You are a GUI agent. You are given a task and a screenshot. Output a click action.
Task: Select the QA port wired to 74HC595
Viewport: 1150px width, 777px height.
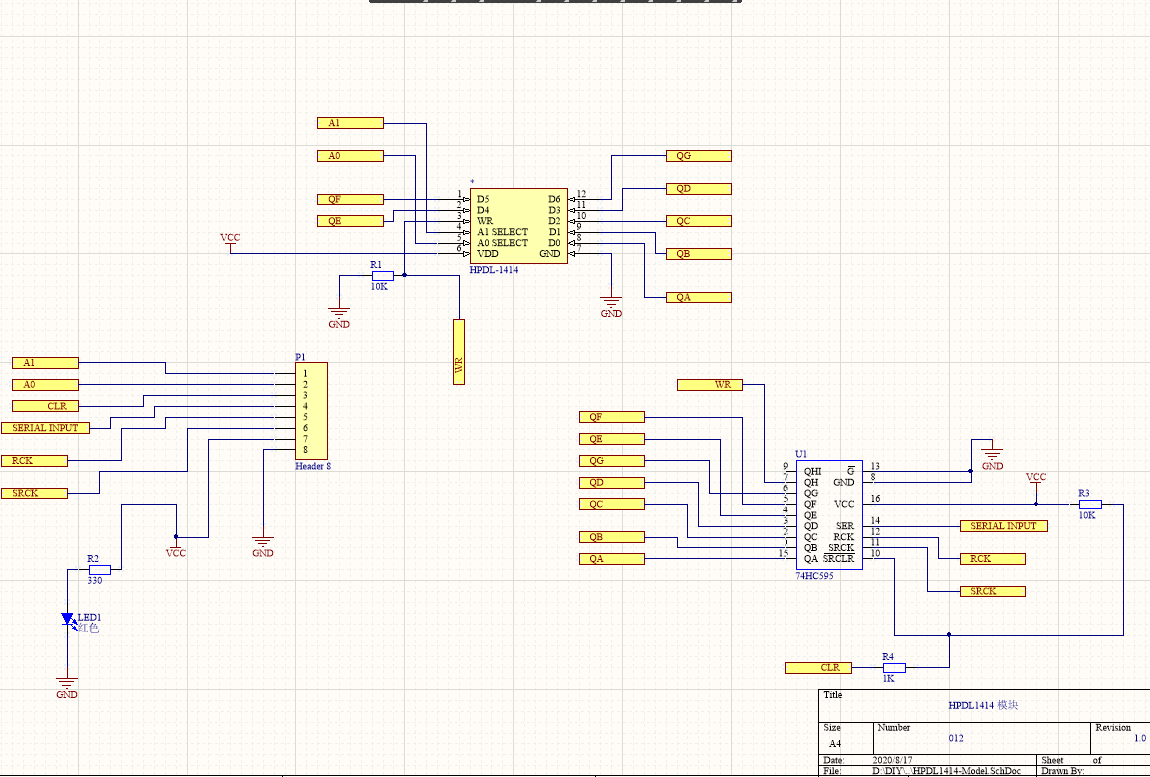612,558
